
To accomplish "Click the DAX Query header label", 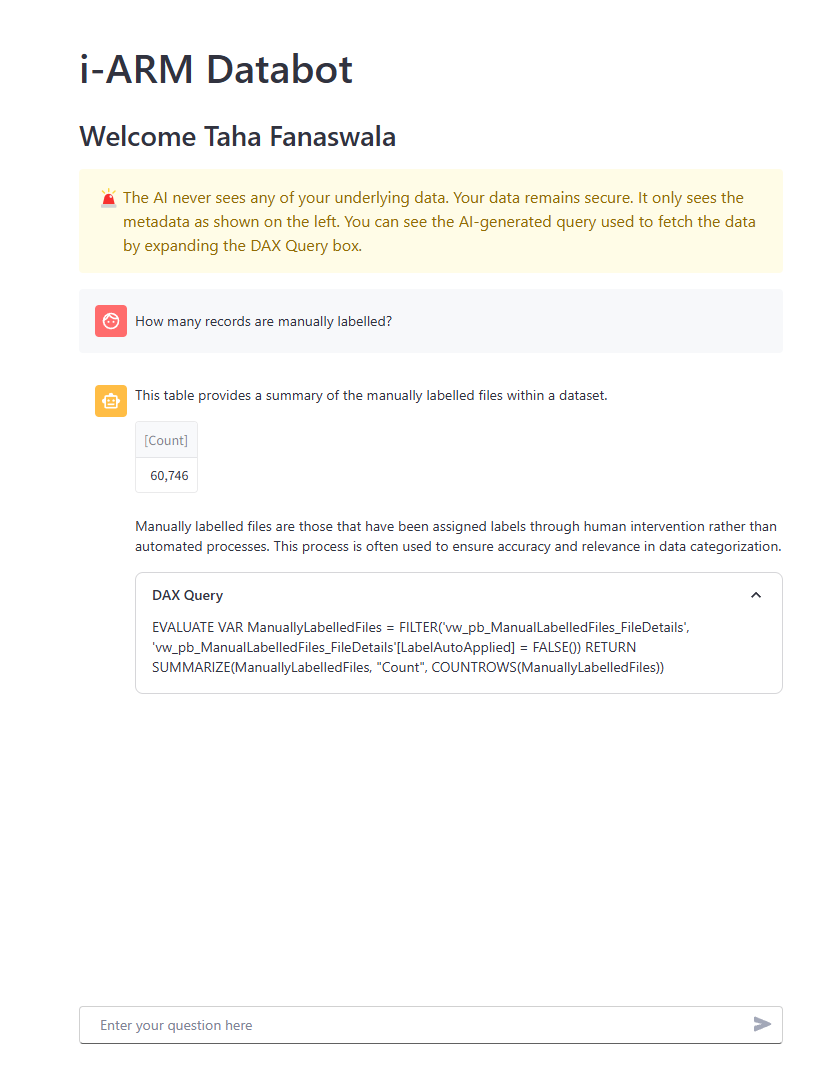I will (188, 595).
